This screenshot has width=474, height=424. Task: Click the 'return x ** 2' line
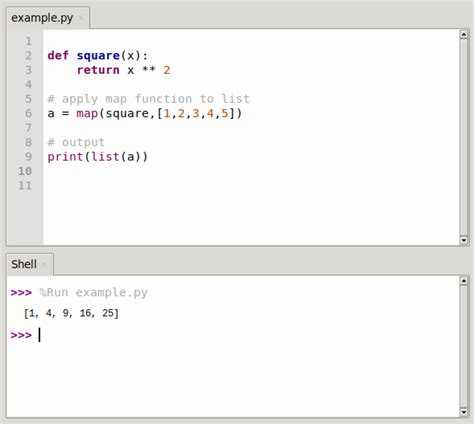pos(124,70)
